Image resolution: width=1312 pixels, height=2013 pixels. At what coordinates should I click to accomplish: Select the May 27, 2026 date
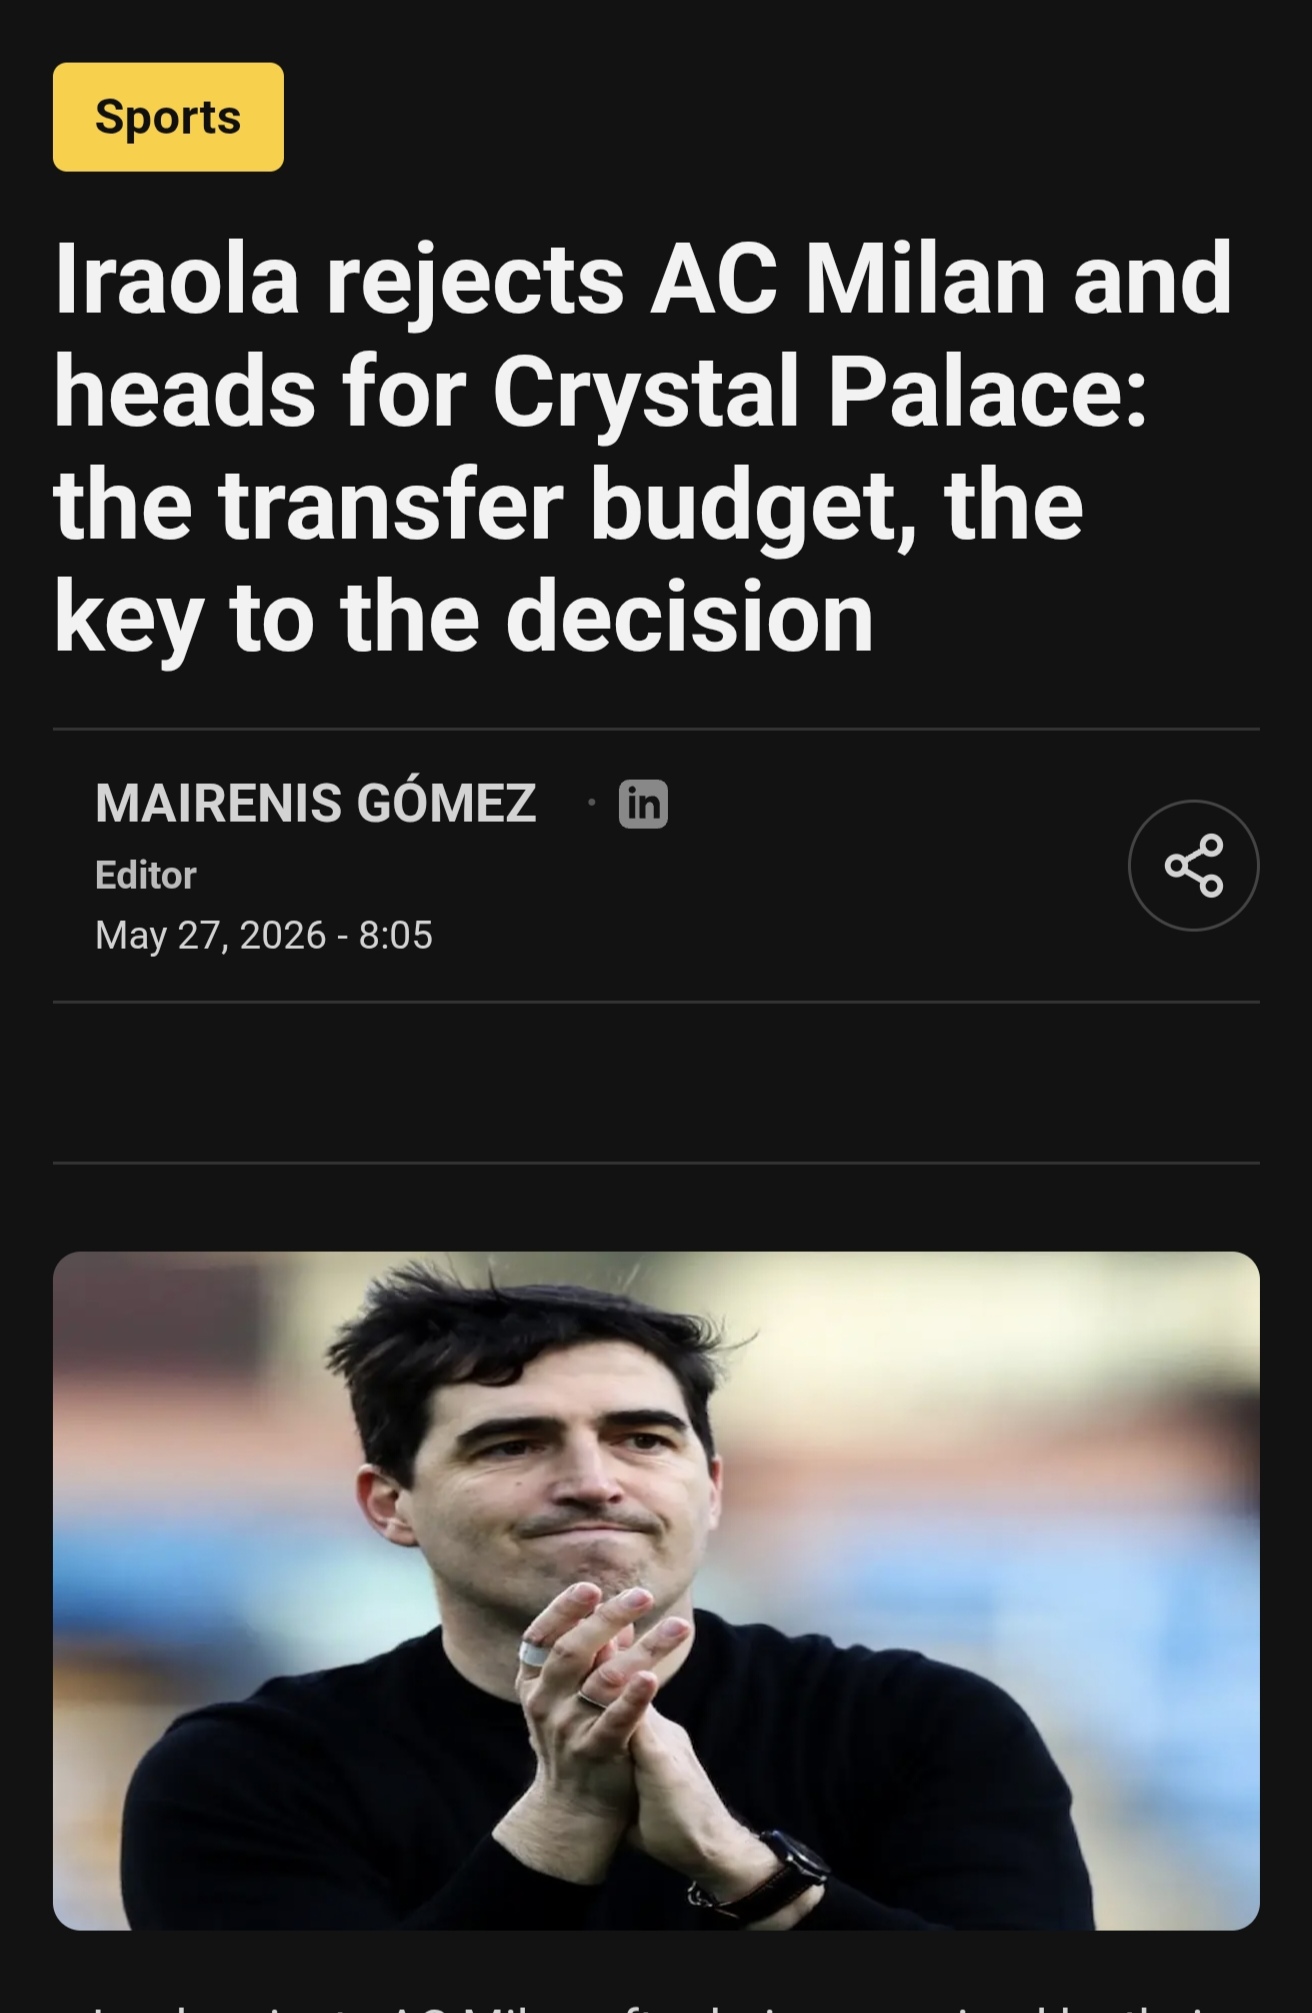210,935
